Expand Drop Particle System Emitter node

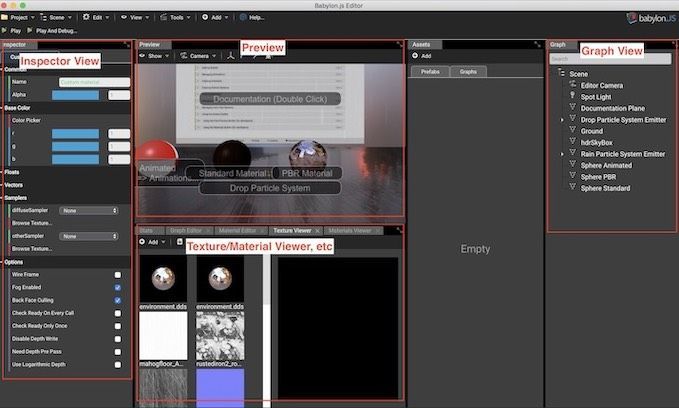(562, 120)
